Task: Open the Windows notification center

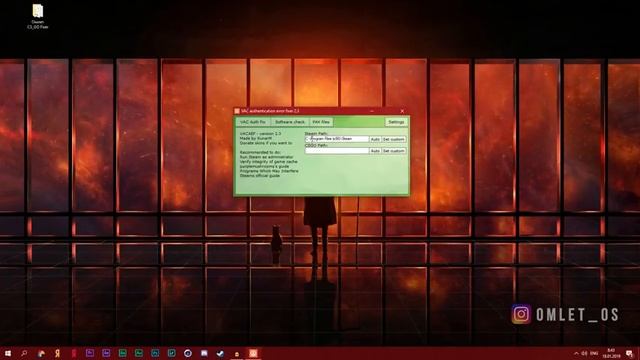Action: (630, 353)
